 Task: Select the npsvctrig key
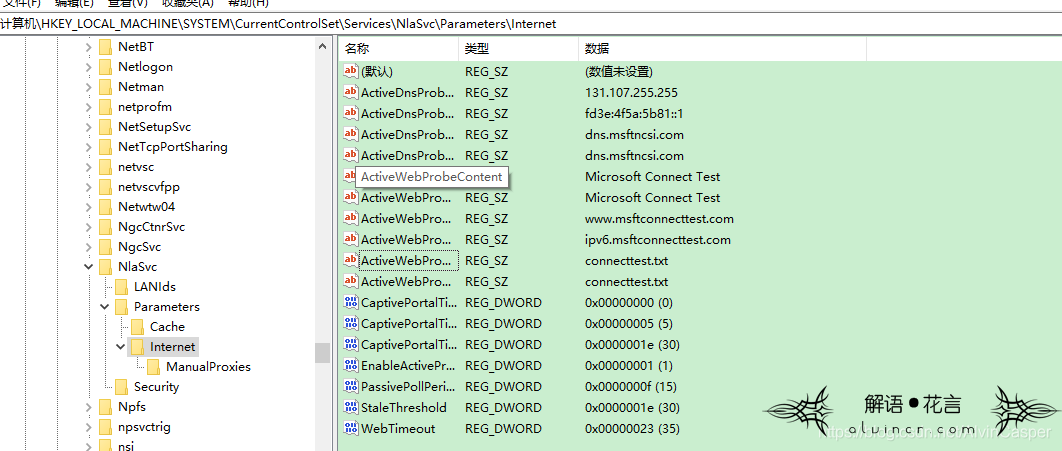[144, 427]
